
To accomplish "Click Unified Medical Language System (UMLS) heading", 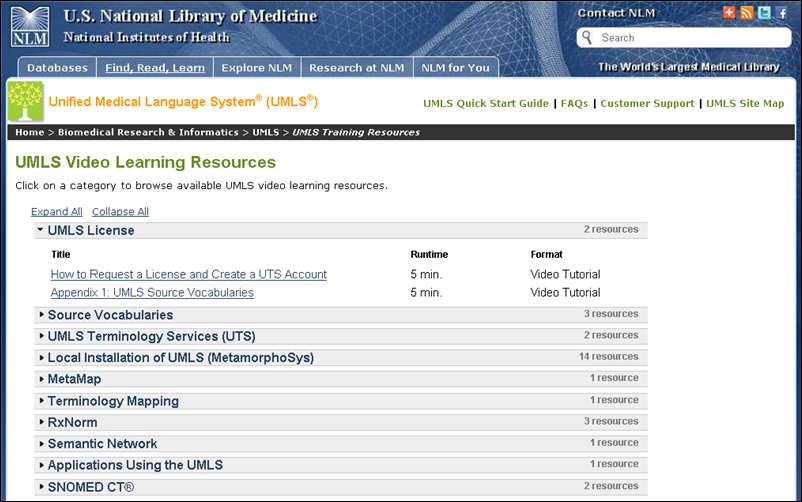I will pyautogui.click(x=183, y=101).
